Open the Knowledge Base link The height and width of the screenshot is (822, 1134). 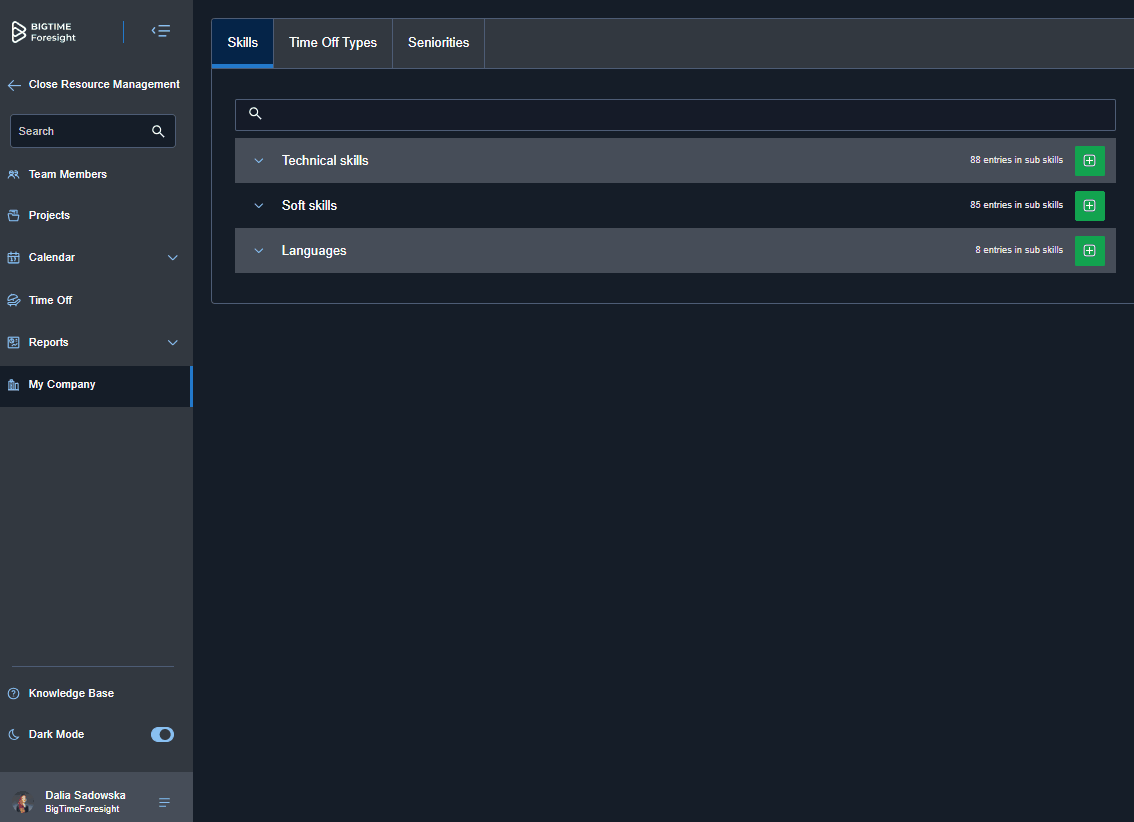tap(71, 693)
